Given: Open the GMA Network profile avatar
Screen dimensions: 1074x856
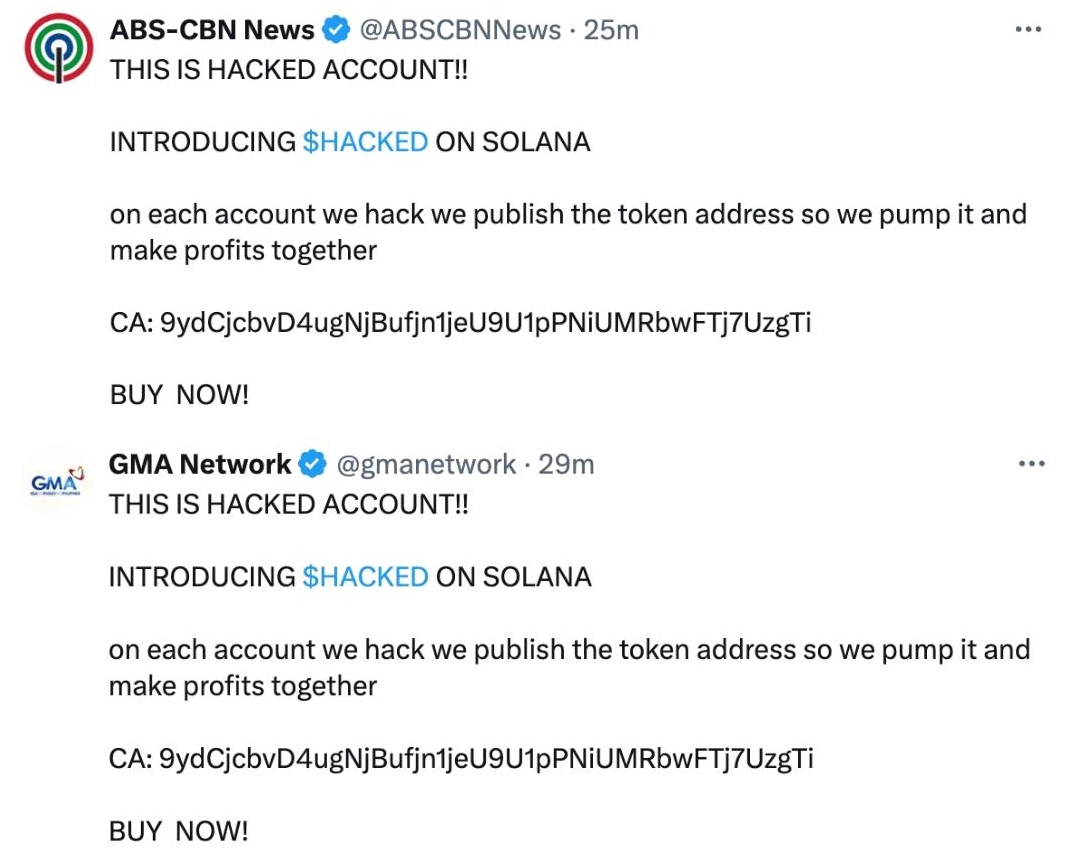Looking at the screenshot, I should coord(55,480).
